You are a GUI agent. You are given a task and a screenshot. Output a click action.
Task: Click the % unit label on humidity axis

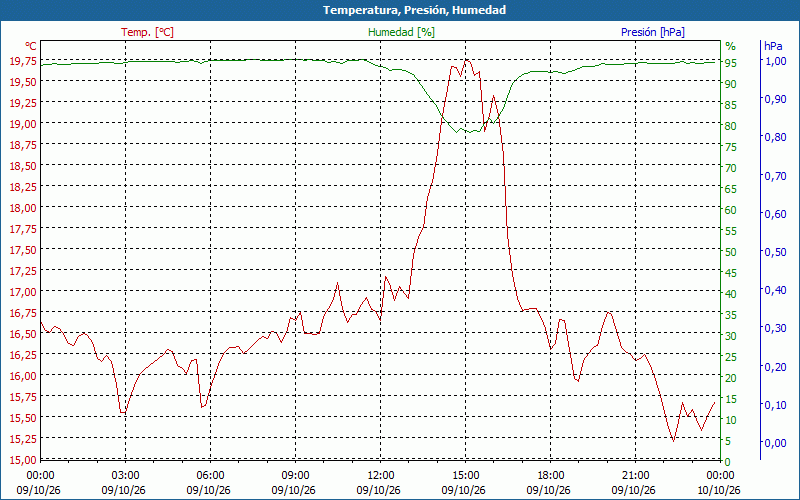[x=731, y=46]
